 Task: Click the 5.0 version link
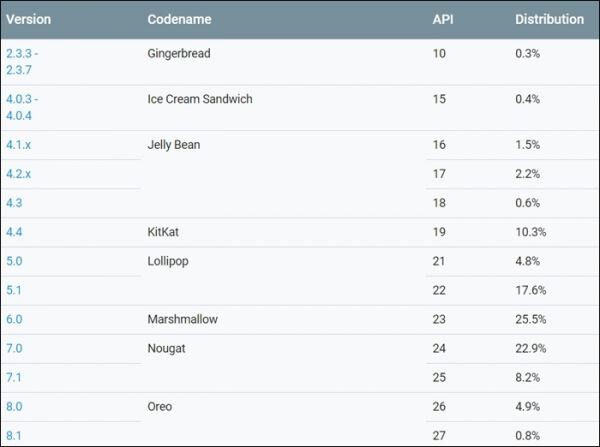(x=14, y=261)
